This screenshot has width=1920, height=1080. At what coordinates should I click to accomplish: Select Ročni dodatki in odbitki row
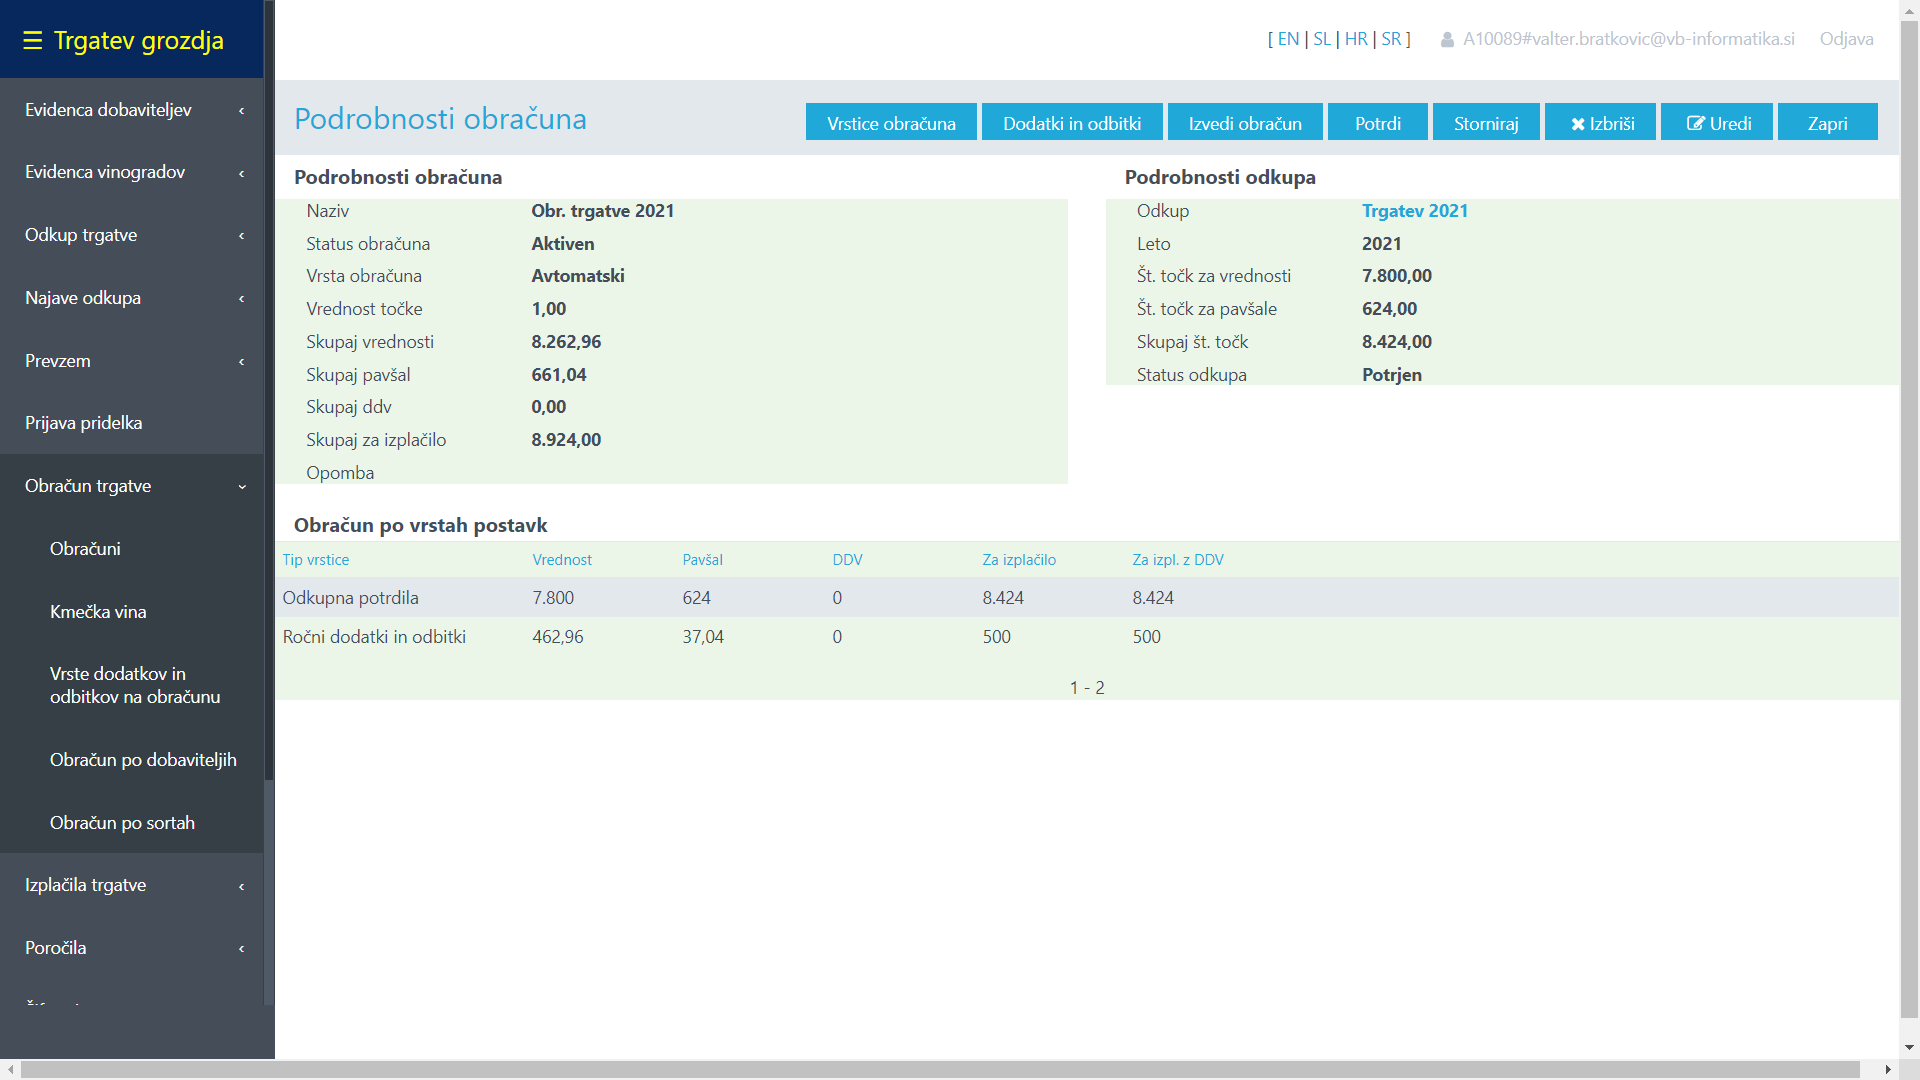coord(1087,637)
